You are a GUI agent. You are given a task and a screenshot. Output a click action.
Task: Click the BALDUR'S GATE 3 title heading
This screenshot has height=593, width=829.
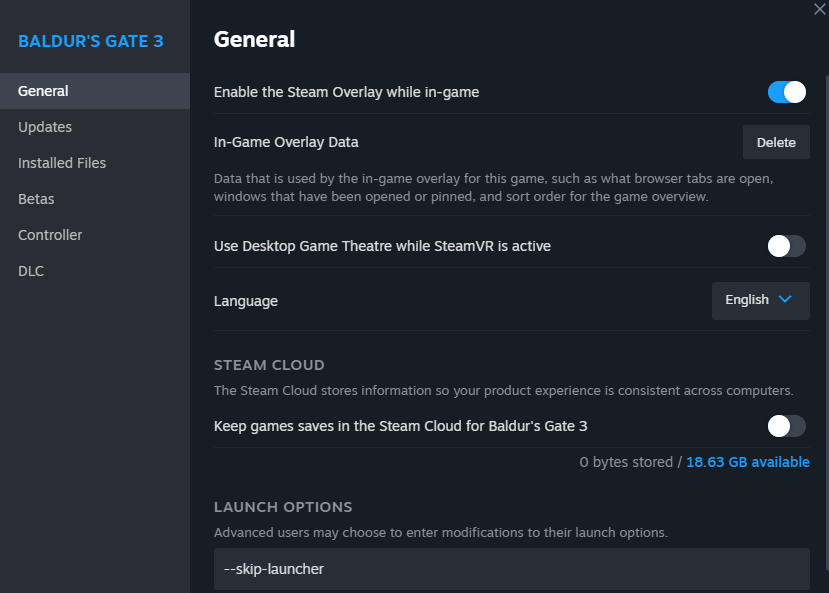(90, 41)
